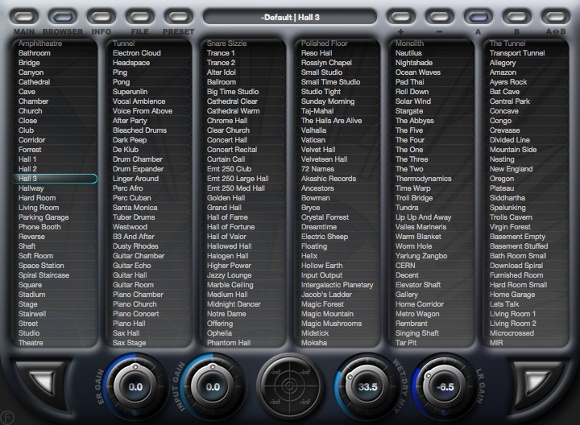Open the preset name display Default Hall 3

coord(290,17)
